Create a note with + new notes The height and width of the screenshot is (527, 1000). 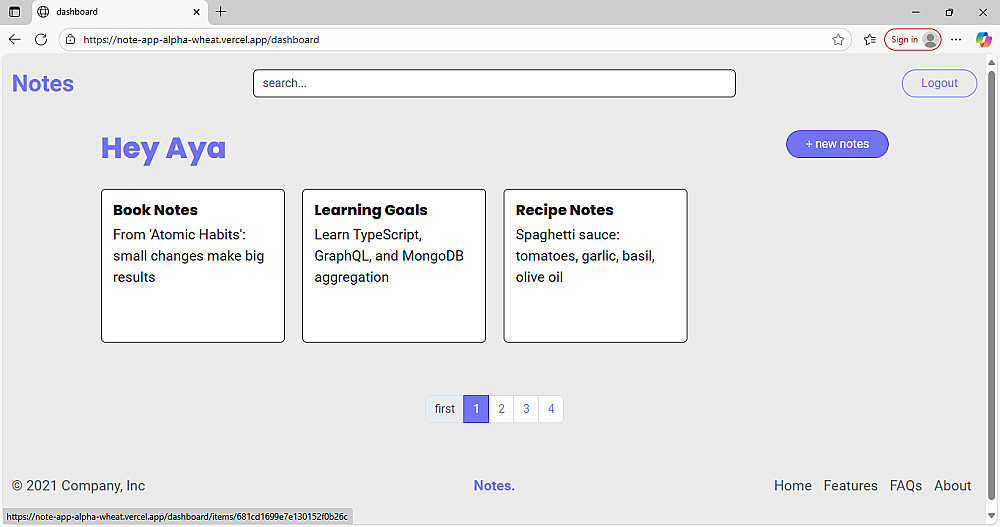click(x=837, y=144)
